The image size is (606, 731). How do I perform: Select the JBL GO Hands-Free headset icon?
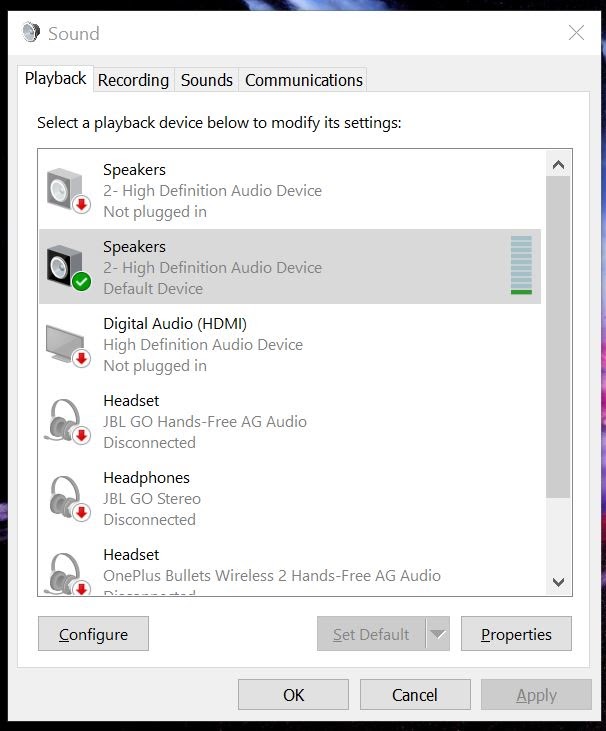[x=68, y=421]
